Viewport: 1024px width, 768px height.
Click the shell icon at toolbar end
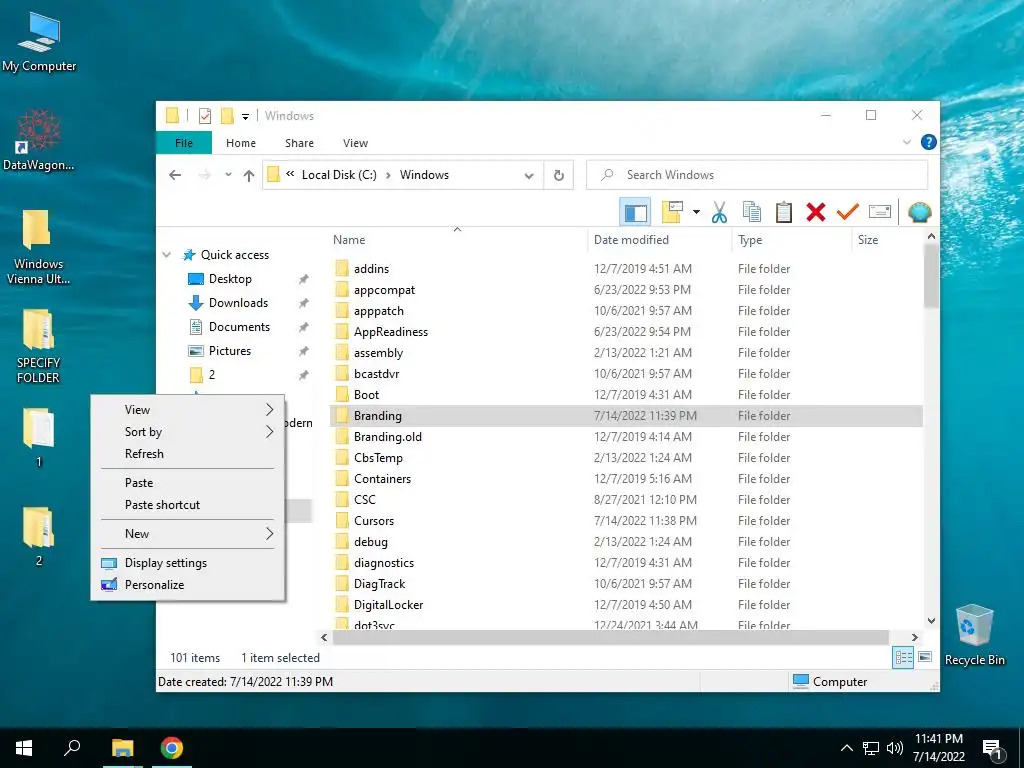click(x=920, y=212)
